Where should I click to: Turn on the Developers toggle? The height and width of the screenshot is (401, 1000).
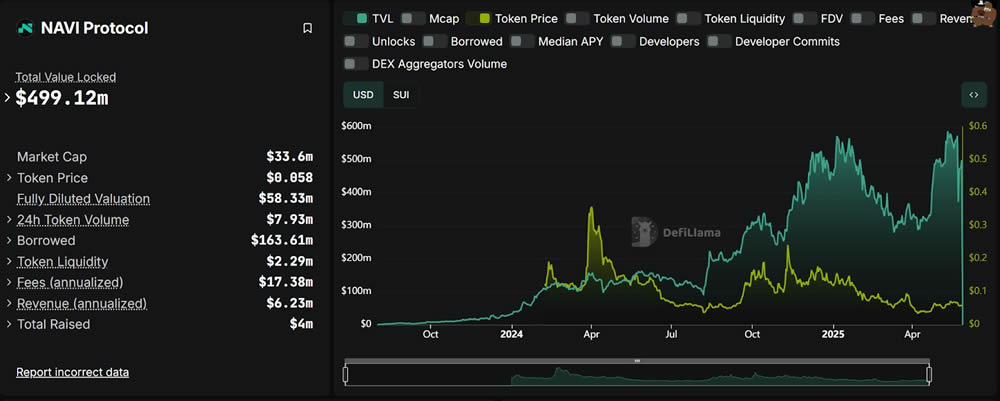[x=623, y=41]
